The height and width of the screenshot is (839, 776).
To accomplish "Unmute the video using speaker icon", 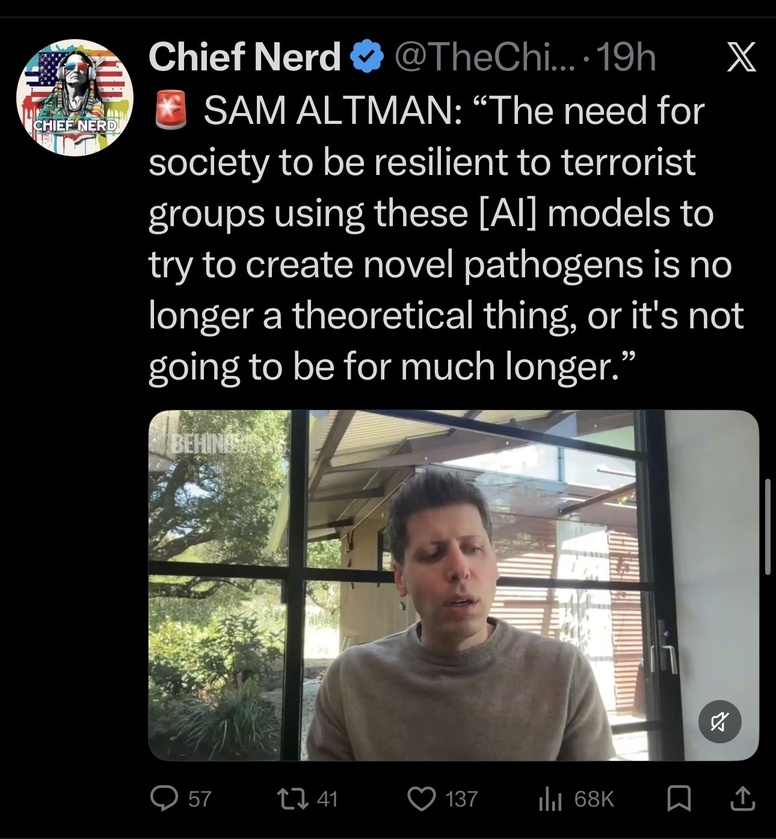I will click(x=719, y=719).
